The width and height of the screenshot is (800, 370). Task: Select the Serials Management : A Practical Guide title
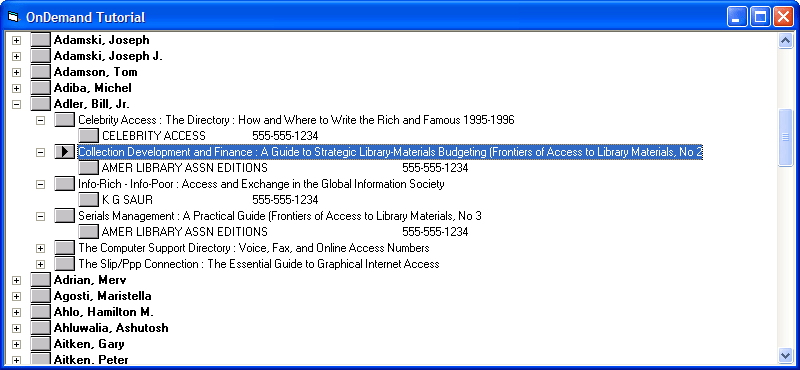tap(280, 216)
